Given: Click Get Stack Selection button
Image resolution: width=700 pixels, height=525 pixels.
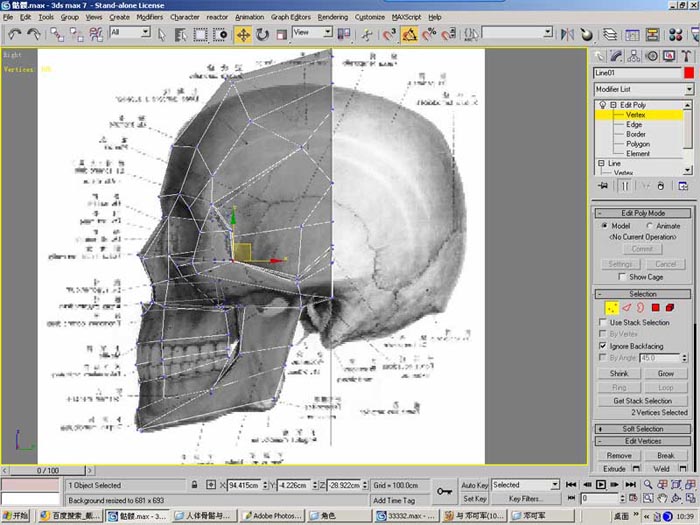Looking at the screenshot, I should click(x=642, y=401).
